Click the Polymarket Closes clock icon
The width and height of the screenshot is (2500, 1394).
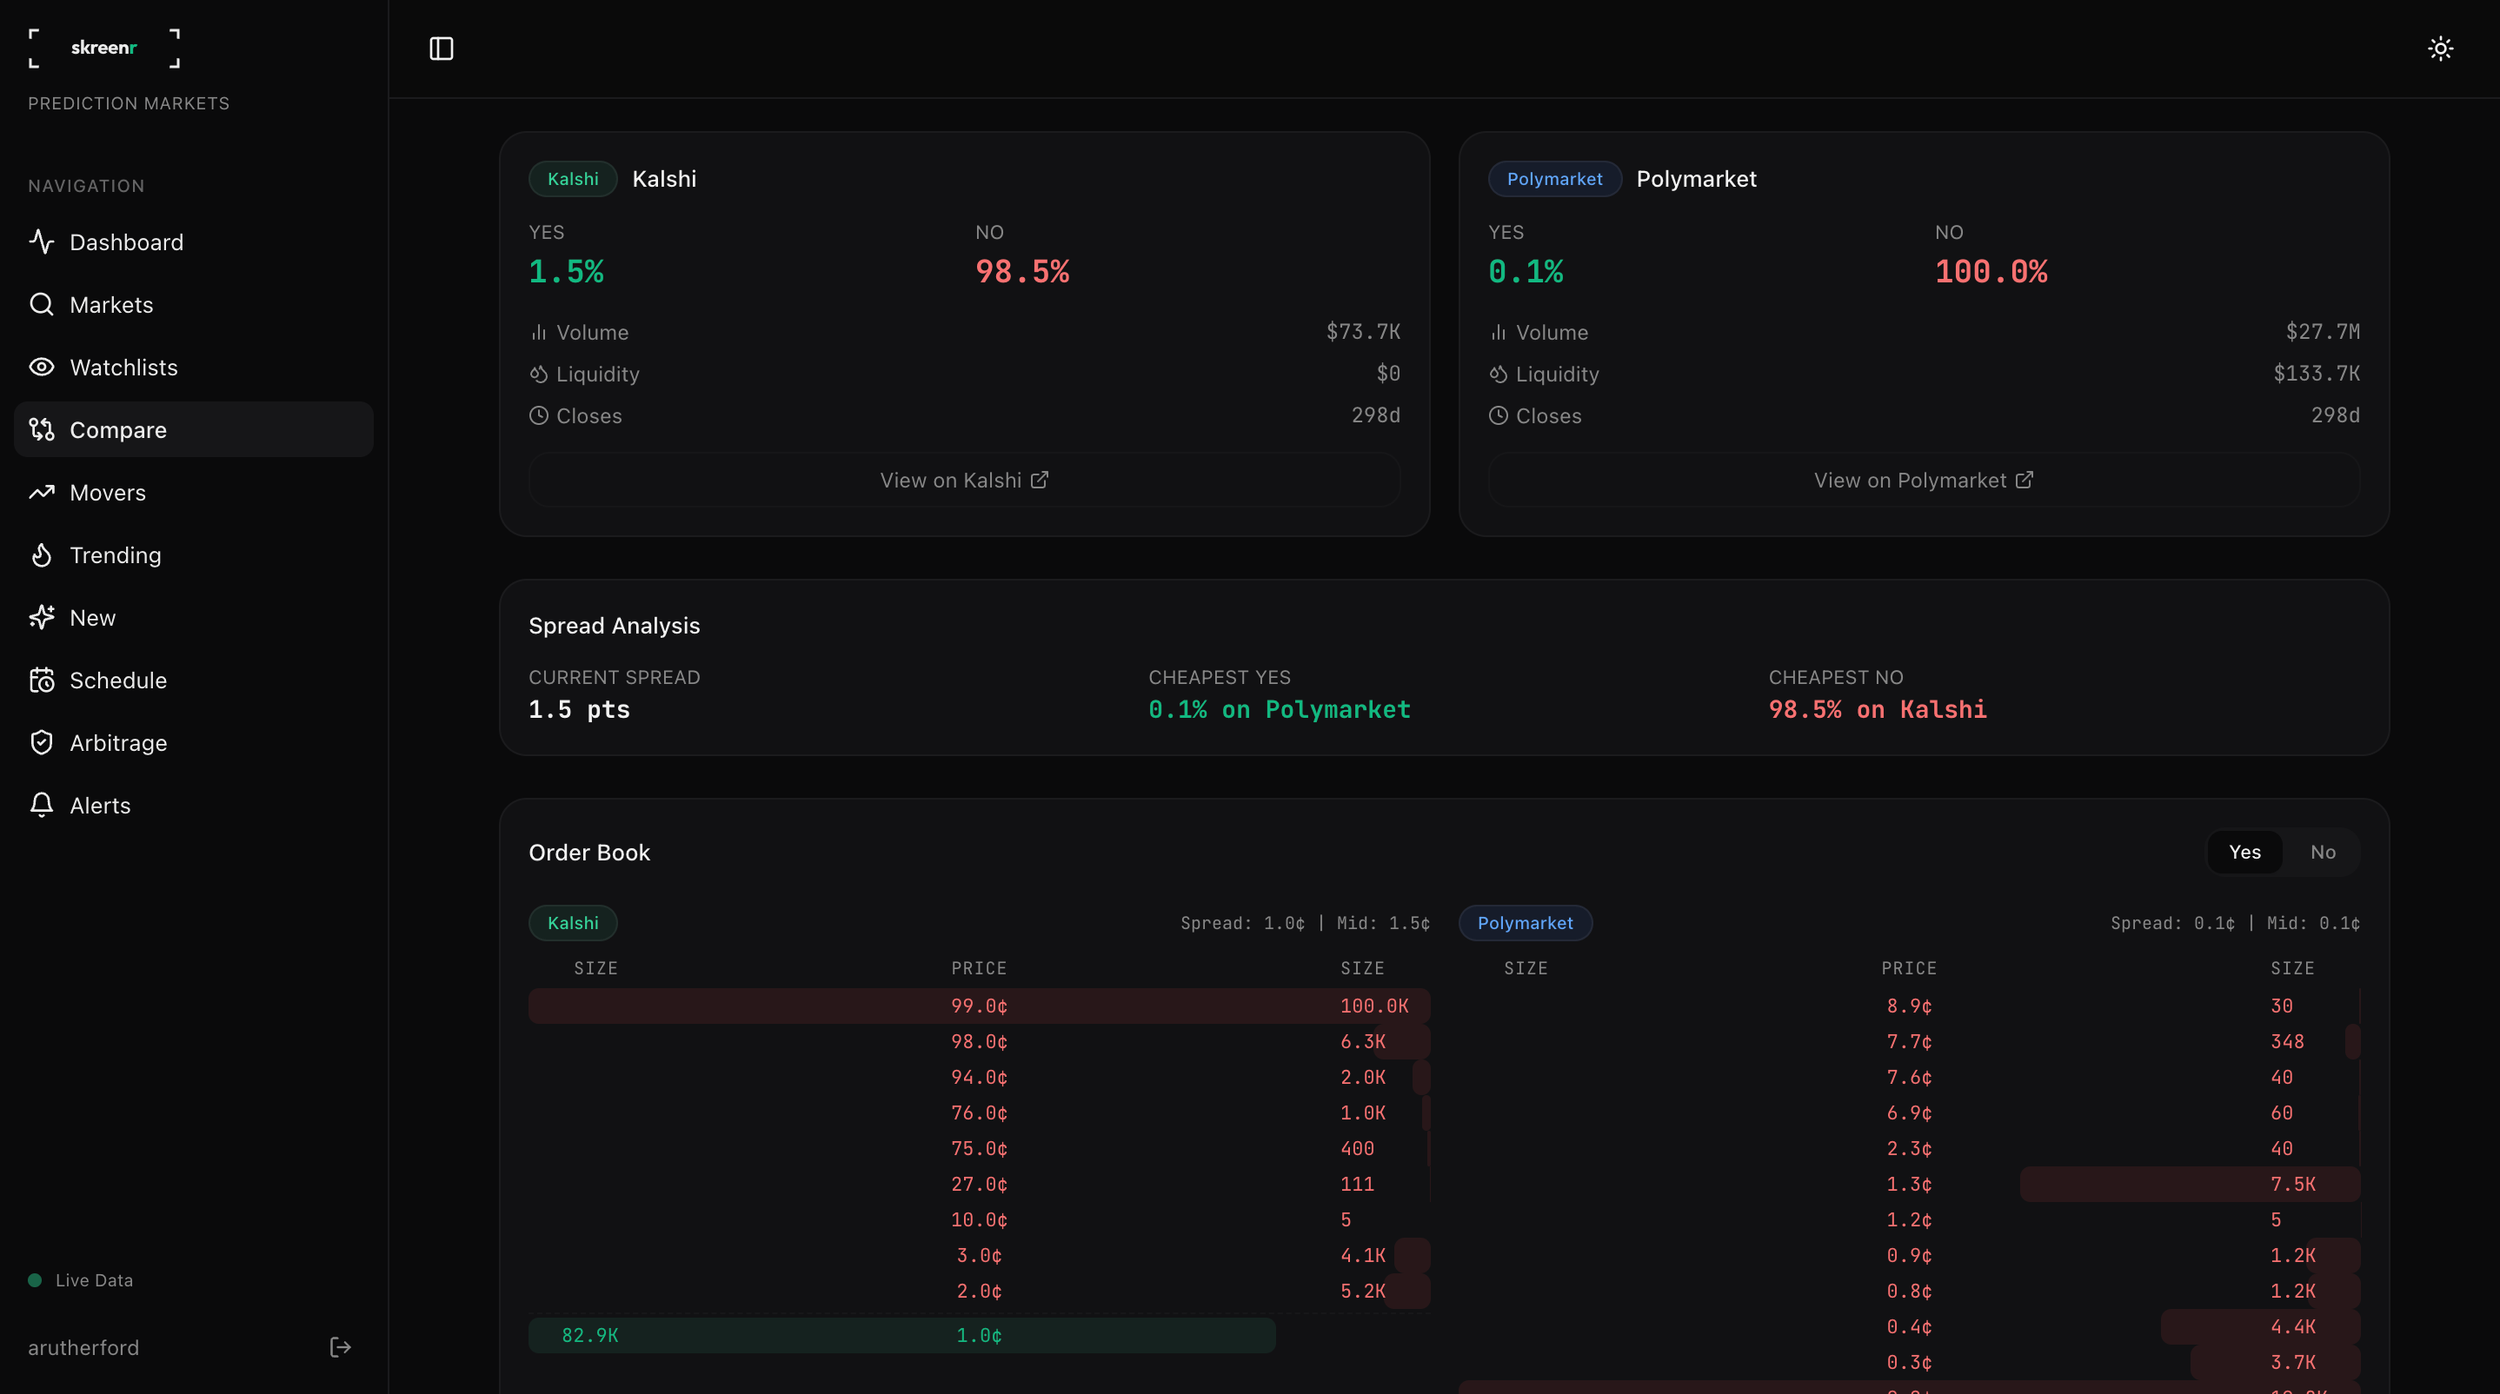tap(1498, 415)
